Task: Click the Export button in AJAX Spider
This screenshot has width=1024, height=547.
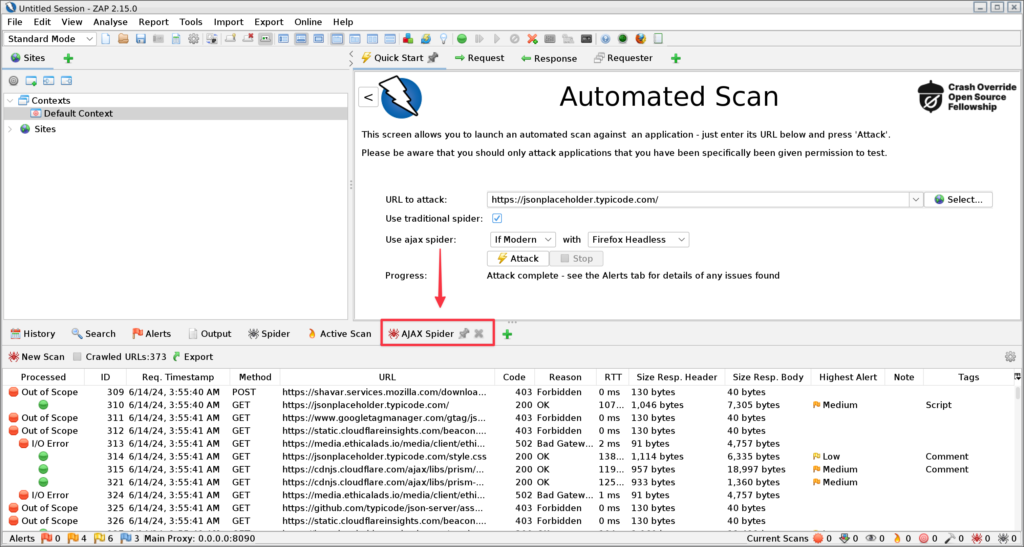Action: (x=193, y=356)
